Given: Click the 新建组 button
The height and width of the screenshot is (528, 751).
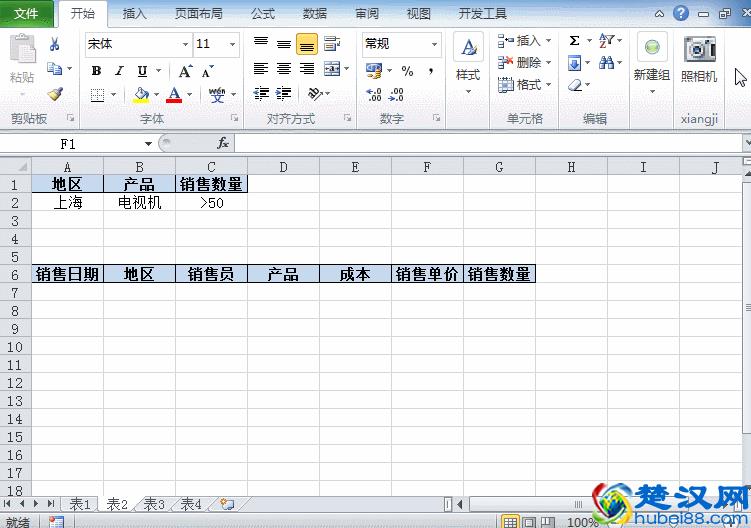Looking at the screenshot, I should tap(652, 60).
